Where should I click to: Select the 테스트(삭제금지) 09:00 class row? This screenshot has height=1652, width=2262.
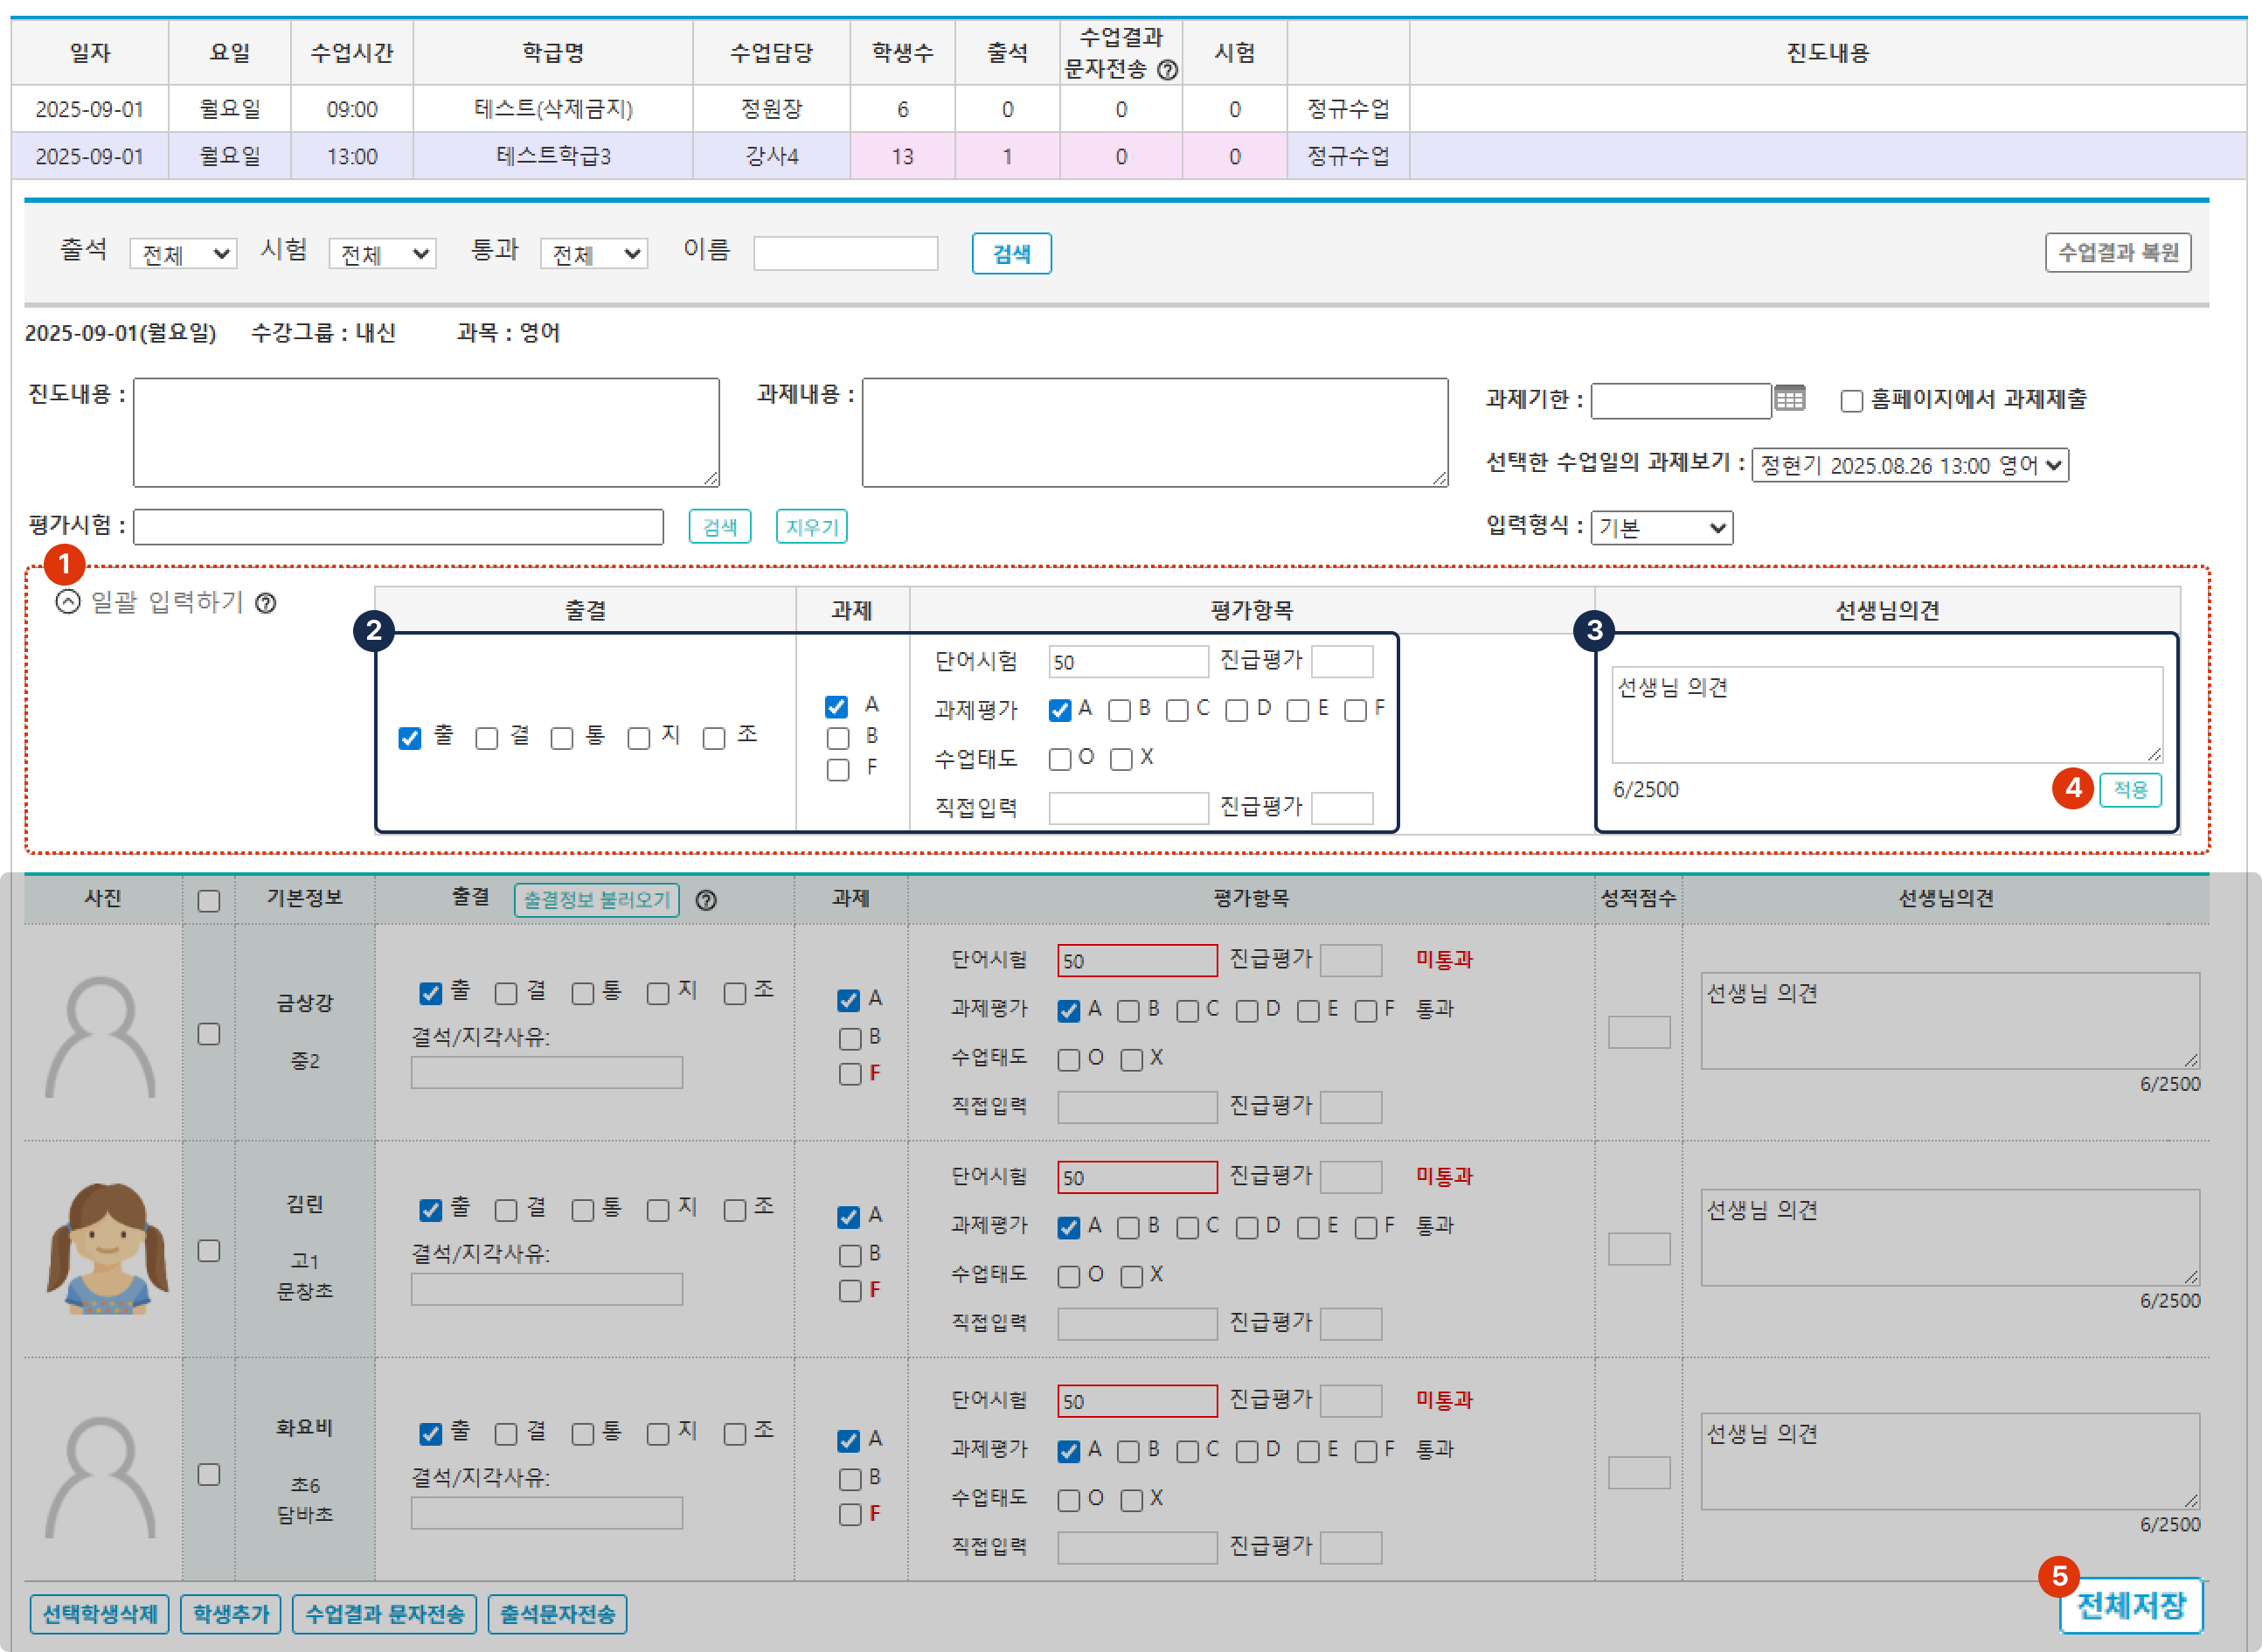click(x=553, y=109)
